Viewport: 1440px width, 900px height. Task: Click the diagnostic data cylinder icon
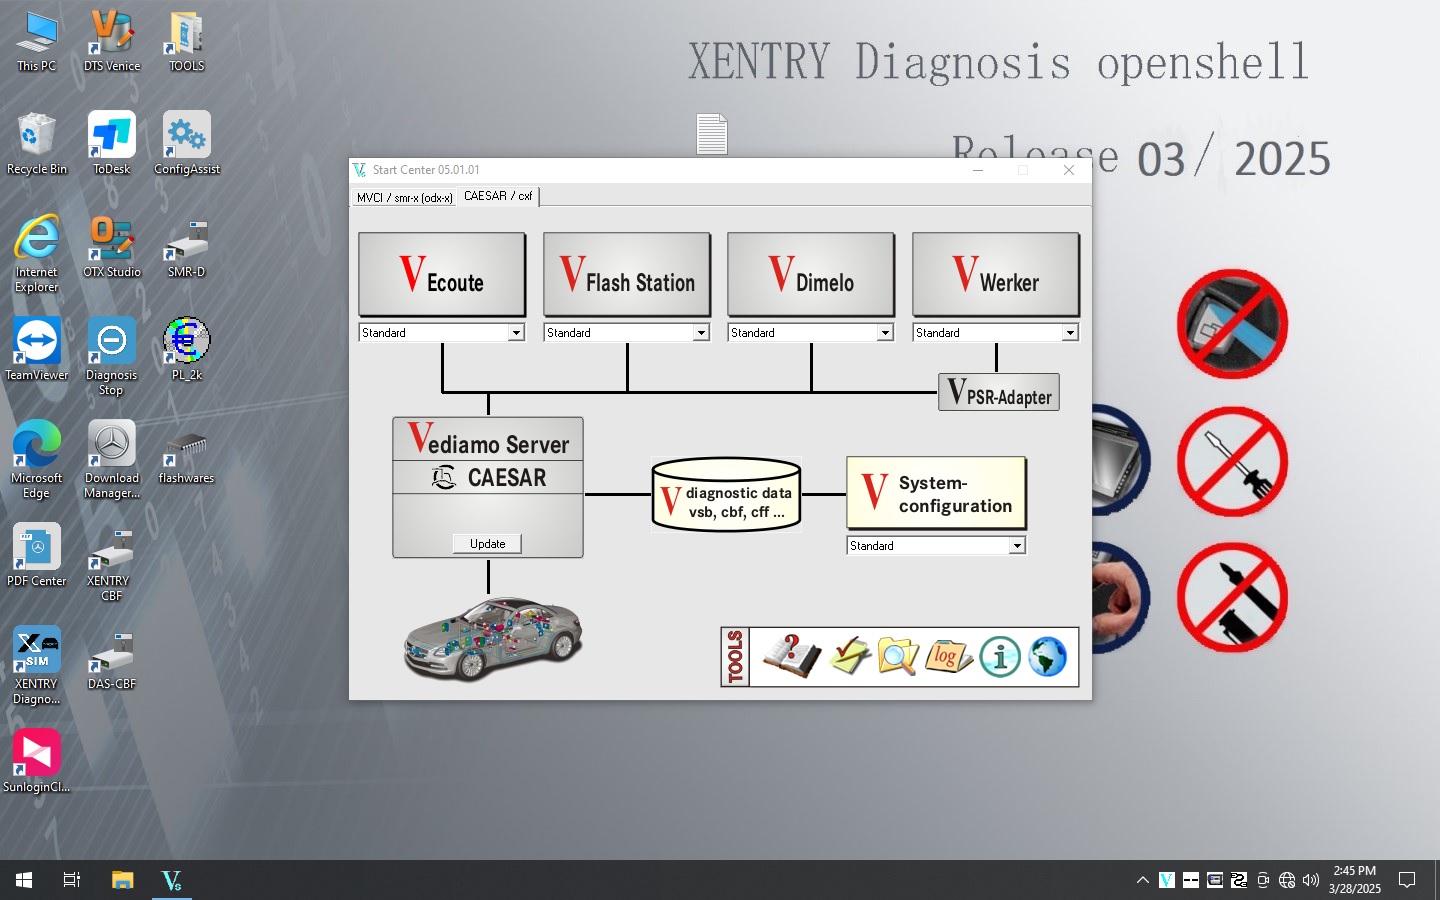pyautogui.click(x=726, y=494)
